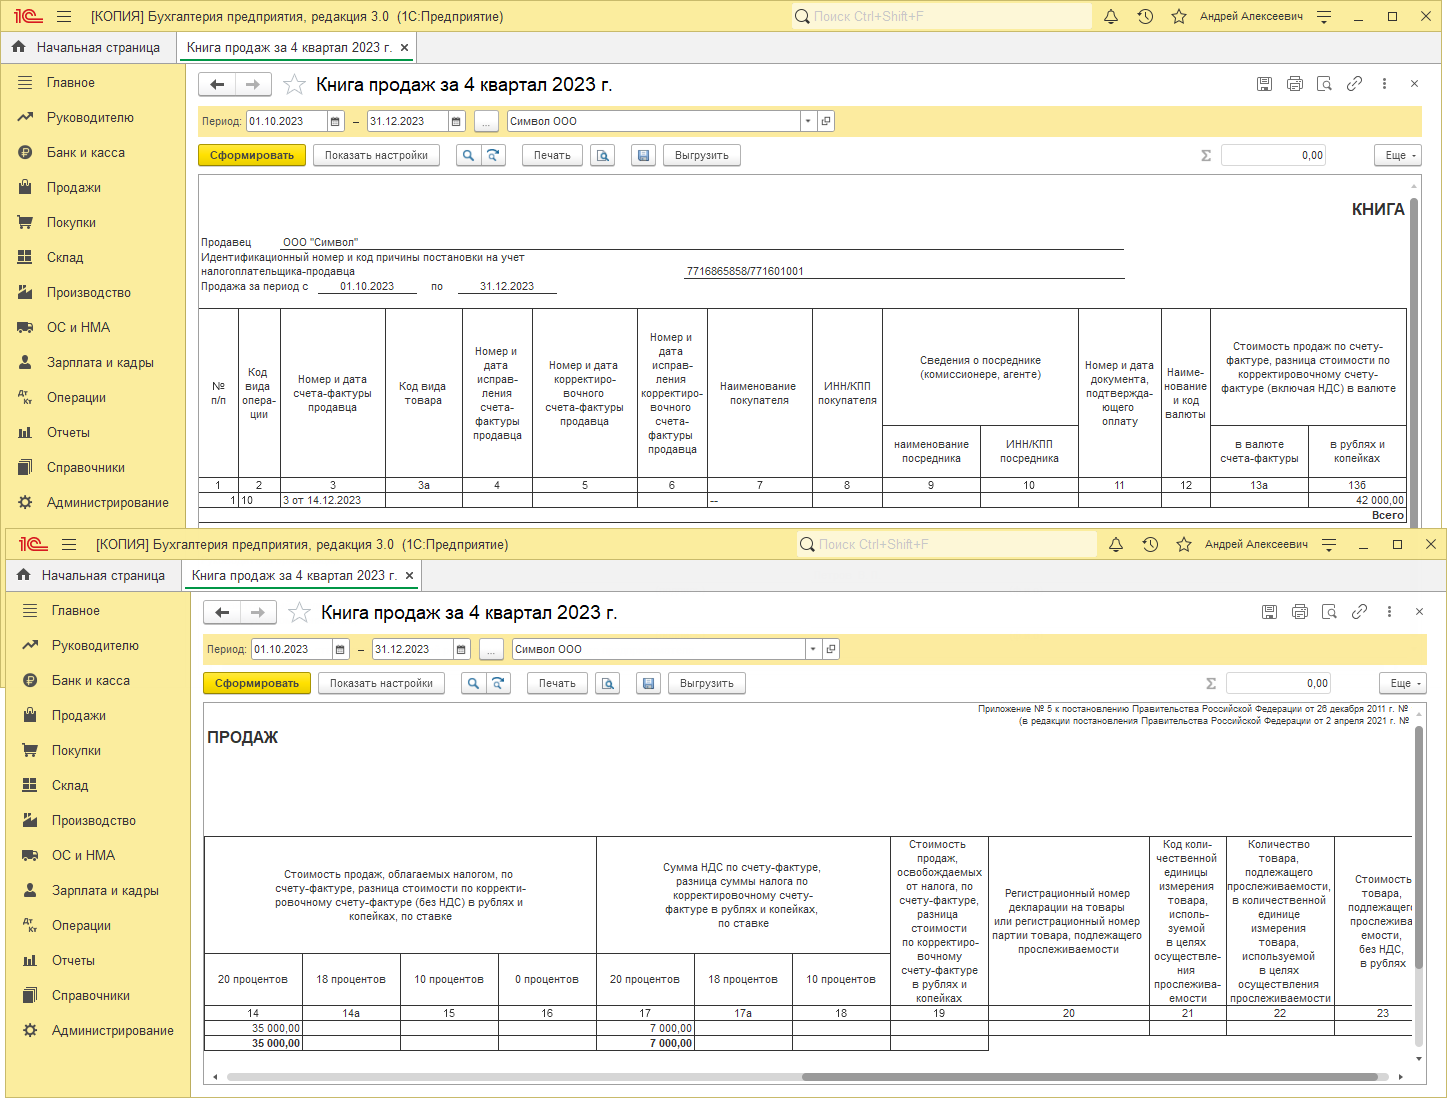Click the save diskette icon in bottom window toolbar
Image resolution: width=1449 pixels, height=1100 pixels.
click(x=648, y=683)
